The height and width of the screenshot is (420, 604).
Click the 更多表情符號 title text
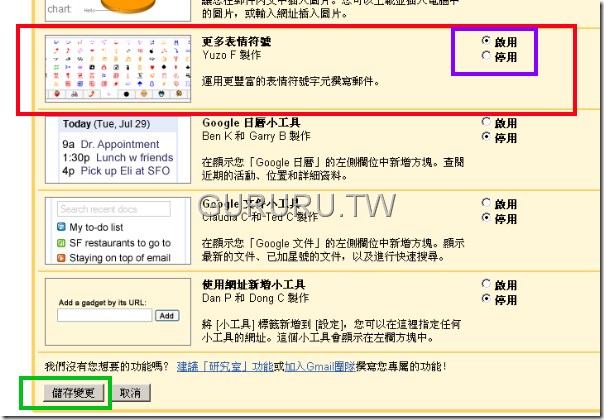(x=237, y=41)
